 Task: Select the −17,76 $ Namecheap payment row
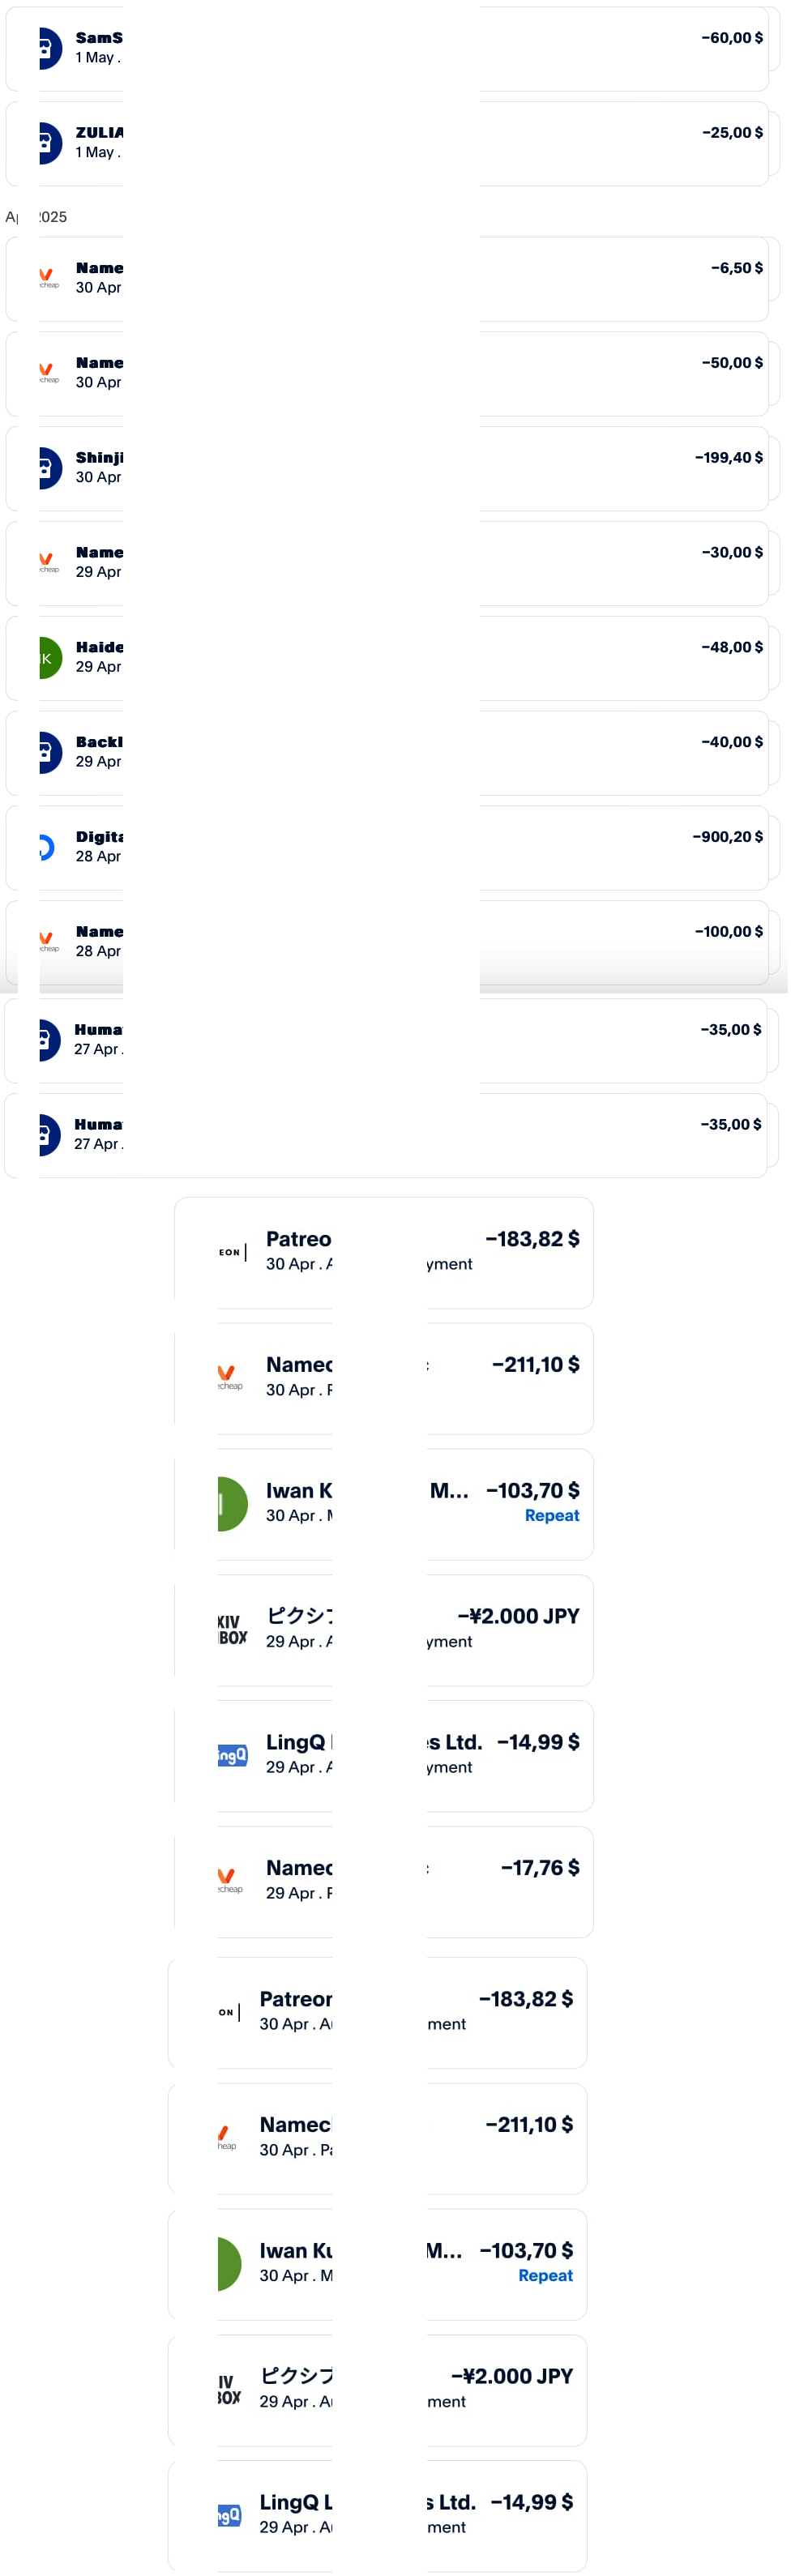pos(384,1882)
